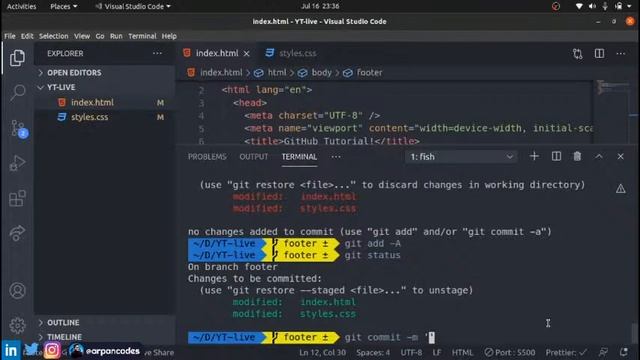
Task: Close the terminal panel
Action: 620,156
